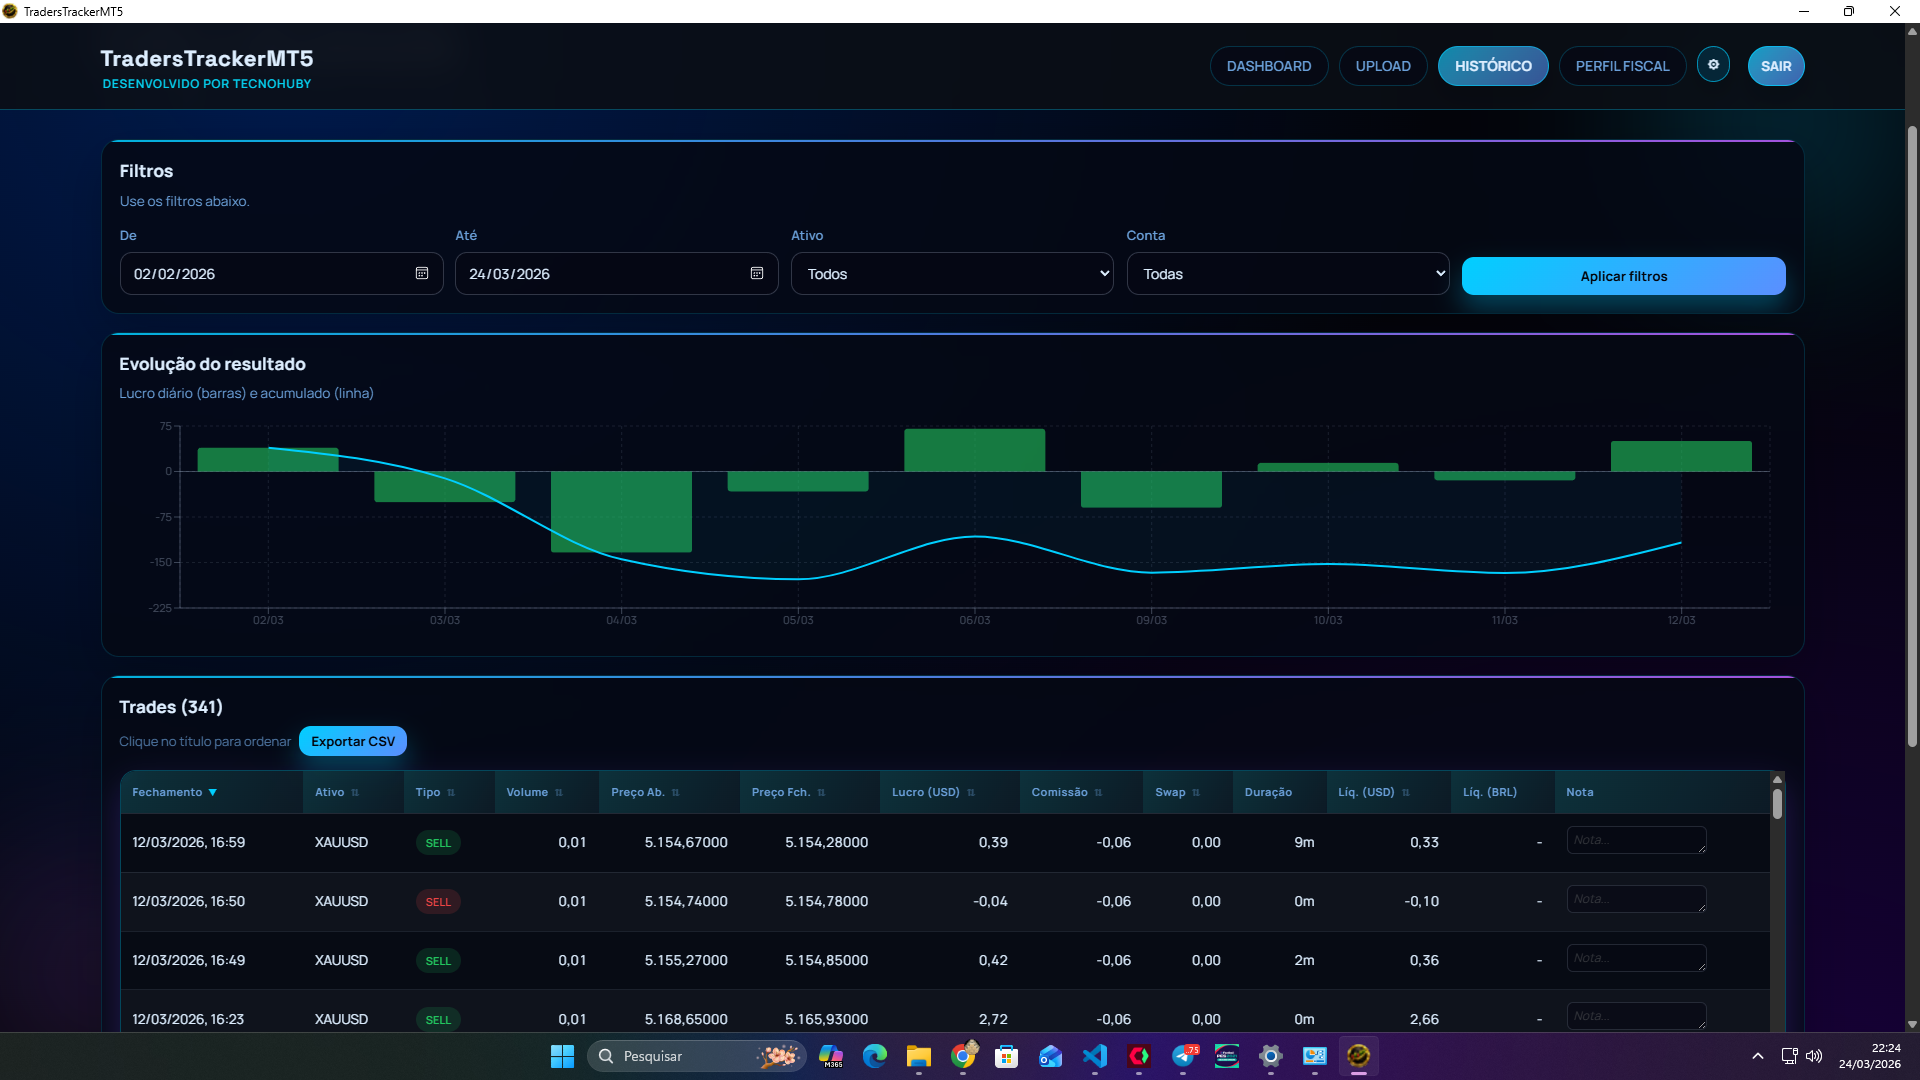Open Visual Studio Code from taskbar
The width and height of the screenshot is (1920, 1080).
(x=1095, y=1056)
